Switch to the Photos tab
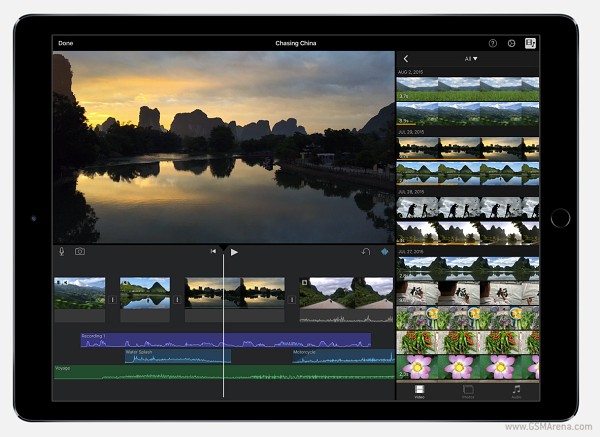 click(x=467, y=391)
